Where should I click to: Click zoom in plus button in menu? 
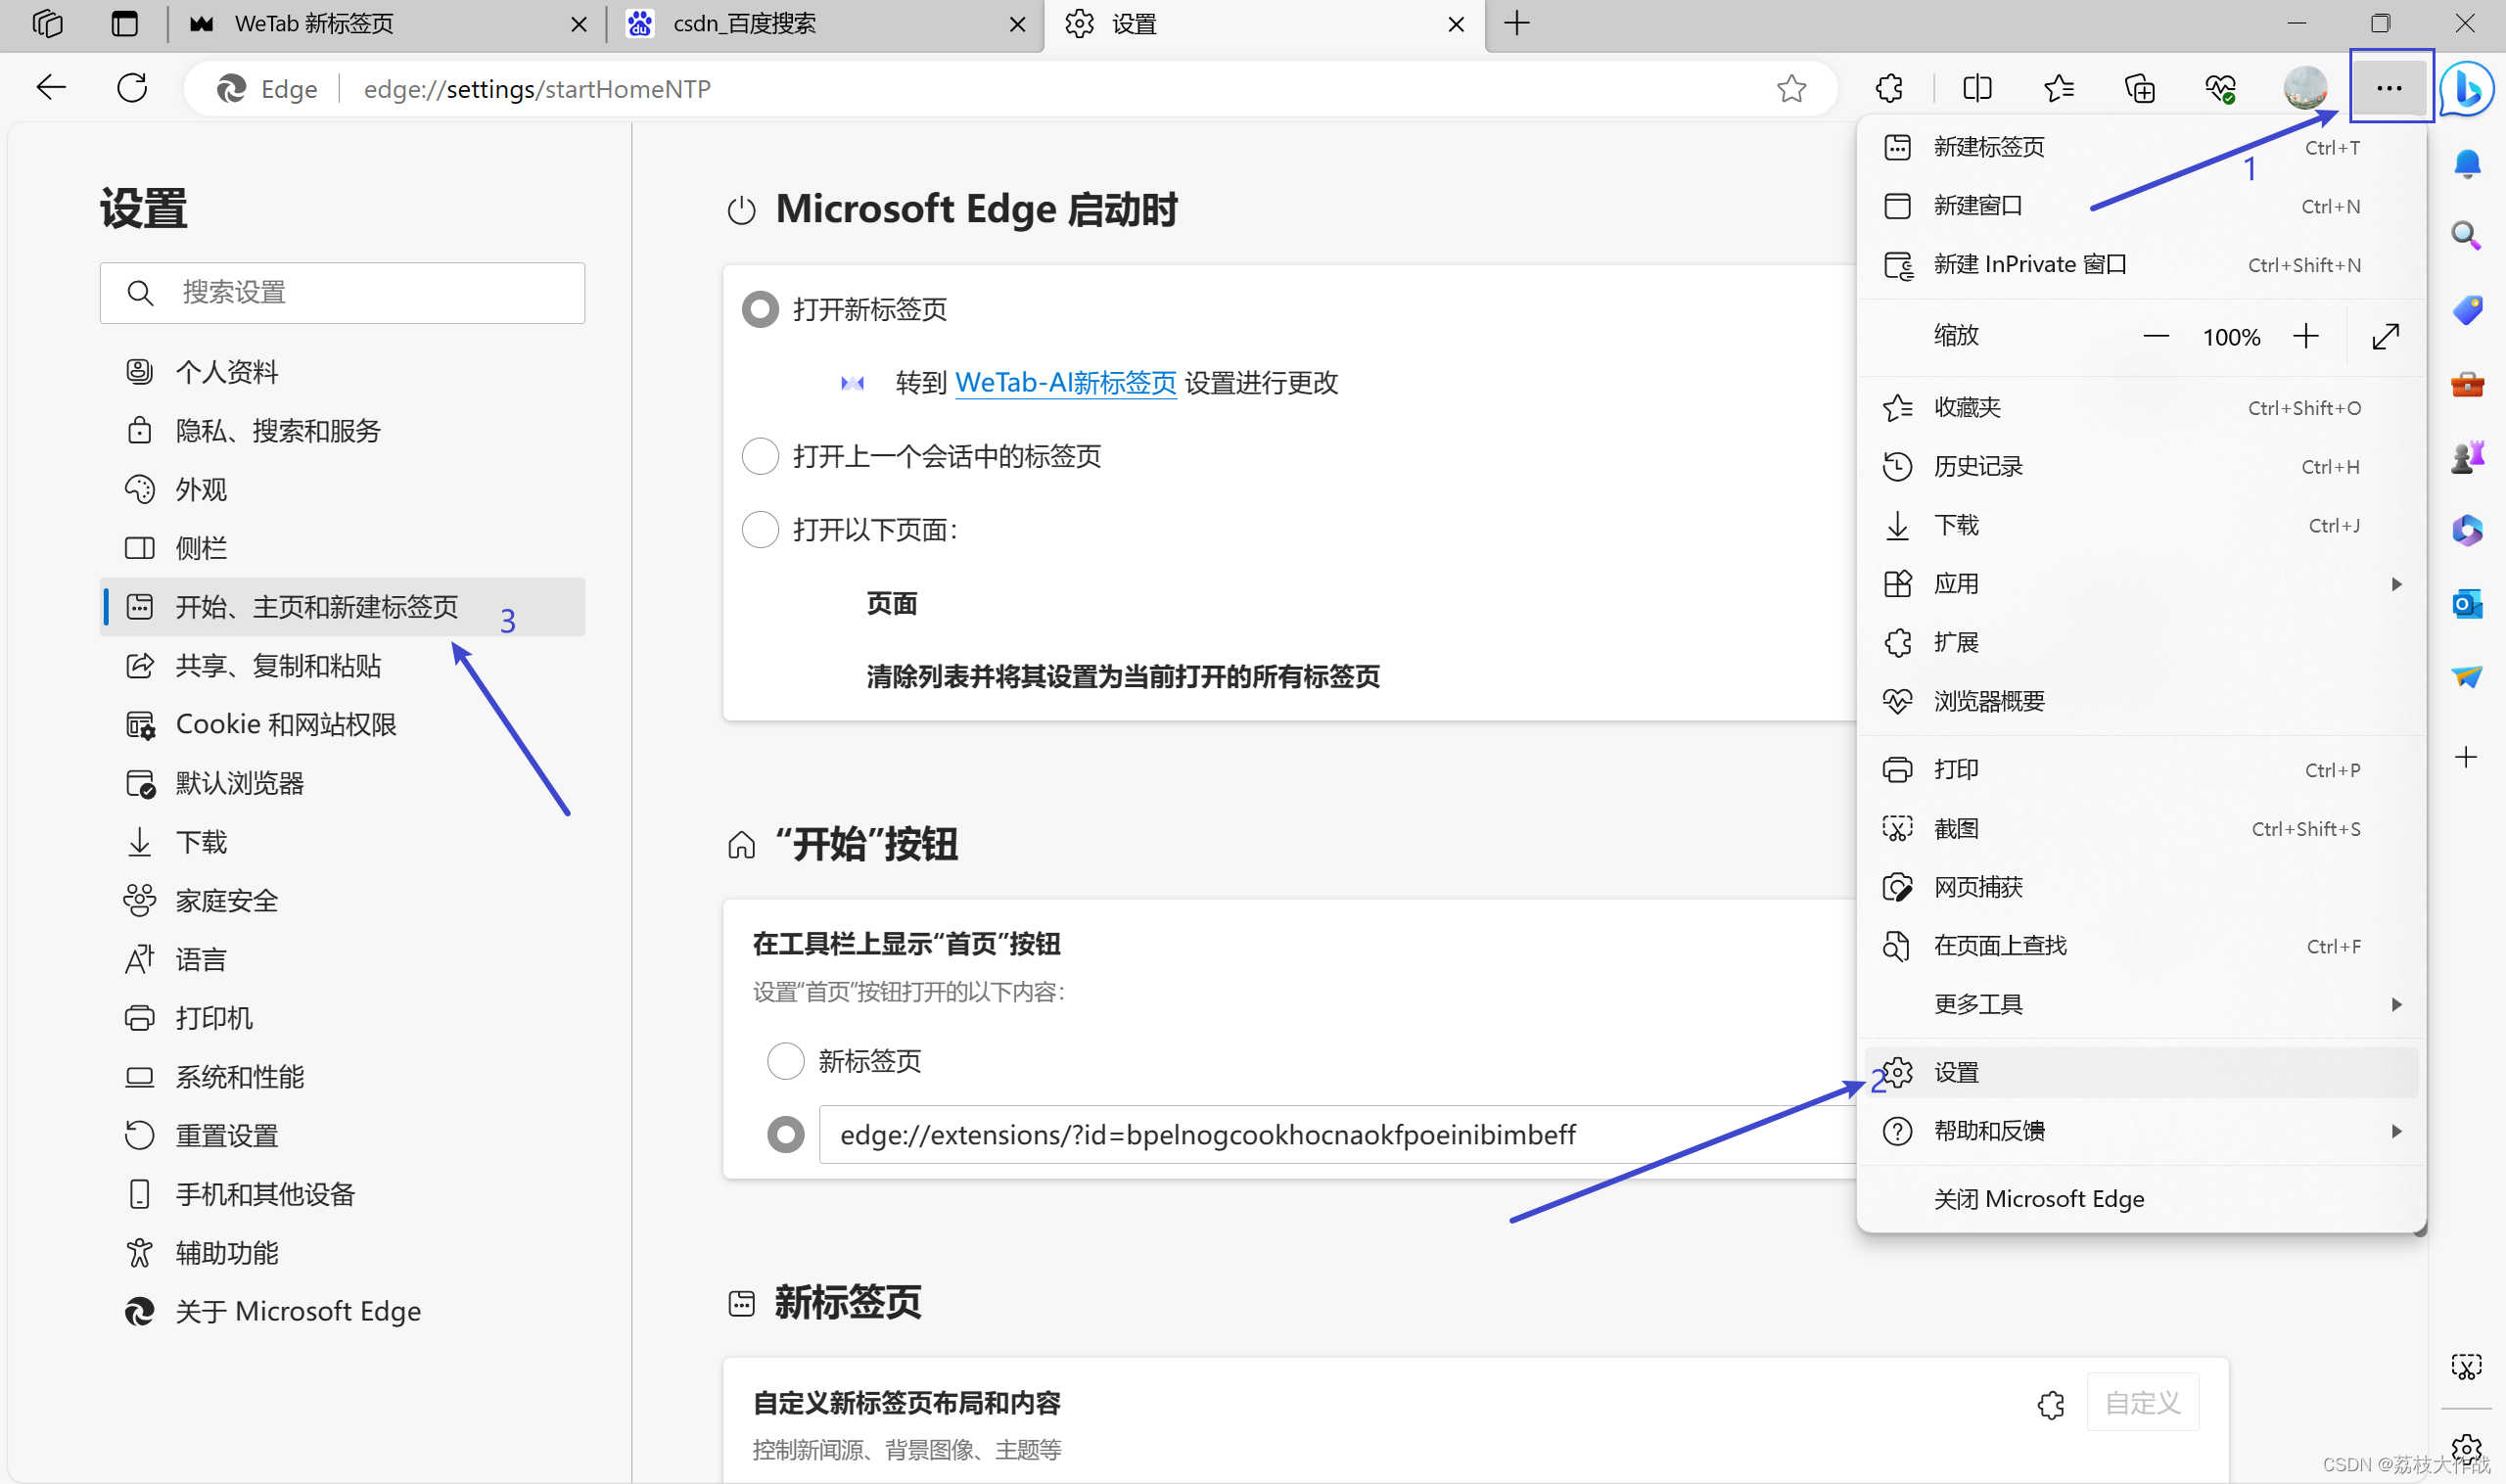pos(2306,337)
